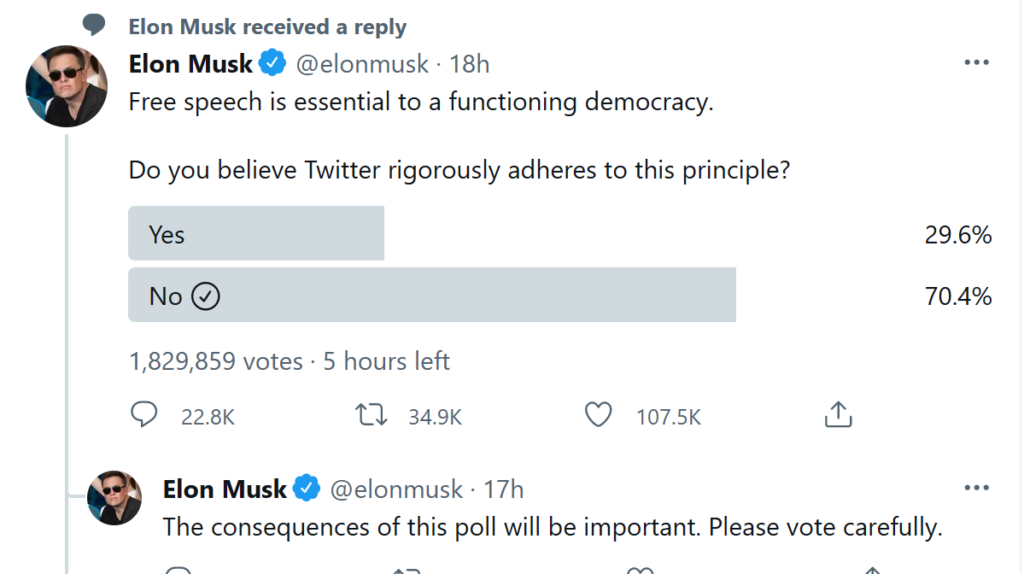Open Elon Musk's name on the poll tweet

click(190, 65)
